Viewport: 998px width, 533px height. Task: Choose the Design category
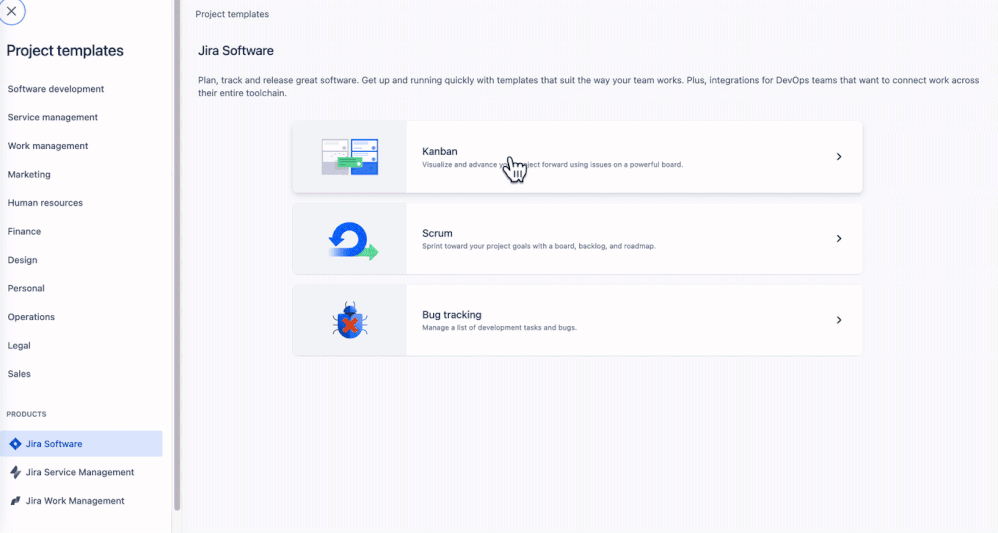(x=22, y=260)
